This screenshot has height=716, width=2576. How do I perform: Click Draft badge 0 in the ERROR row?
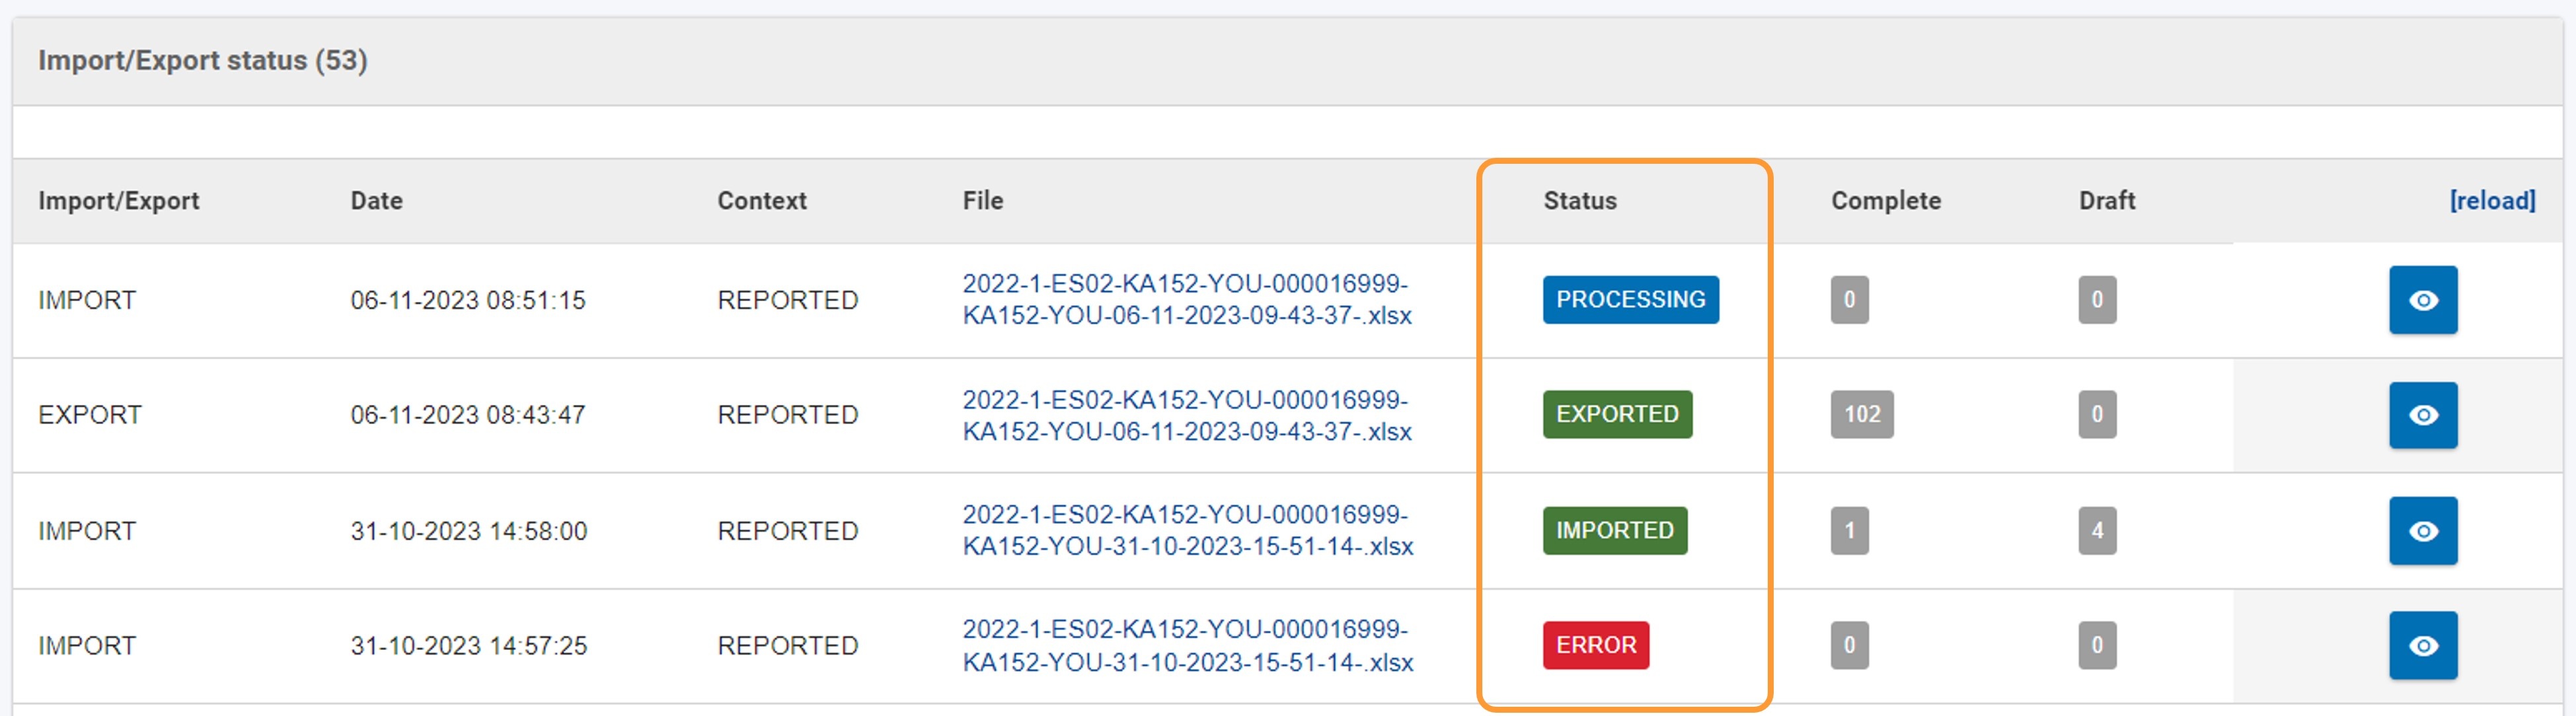pos(2097,645)
